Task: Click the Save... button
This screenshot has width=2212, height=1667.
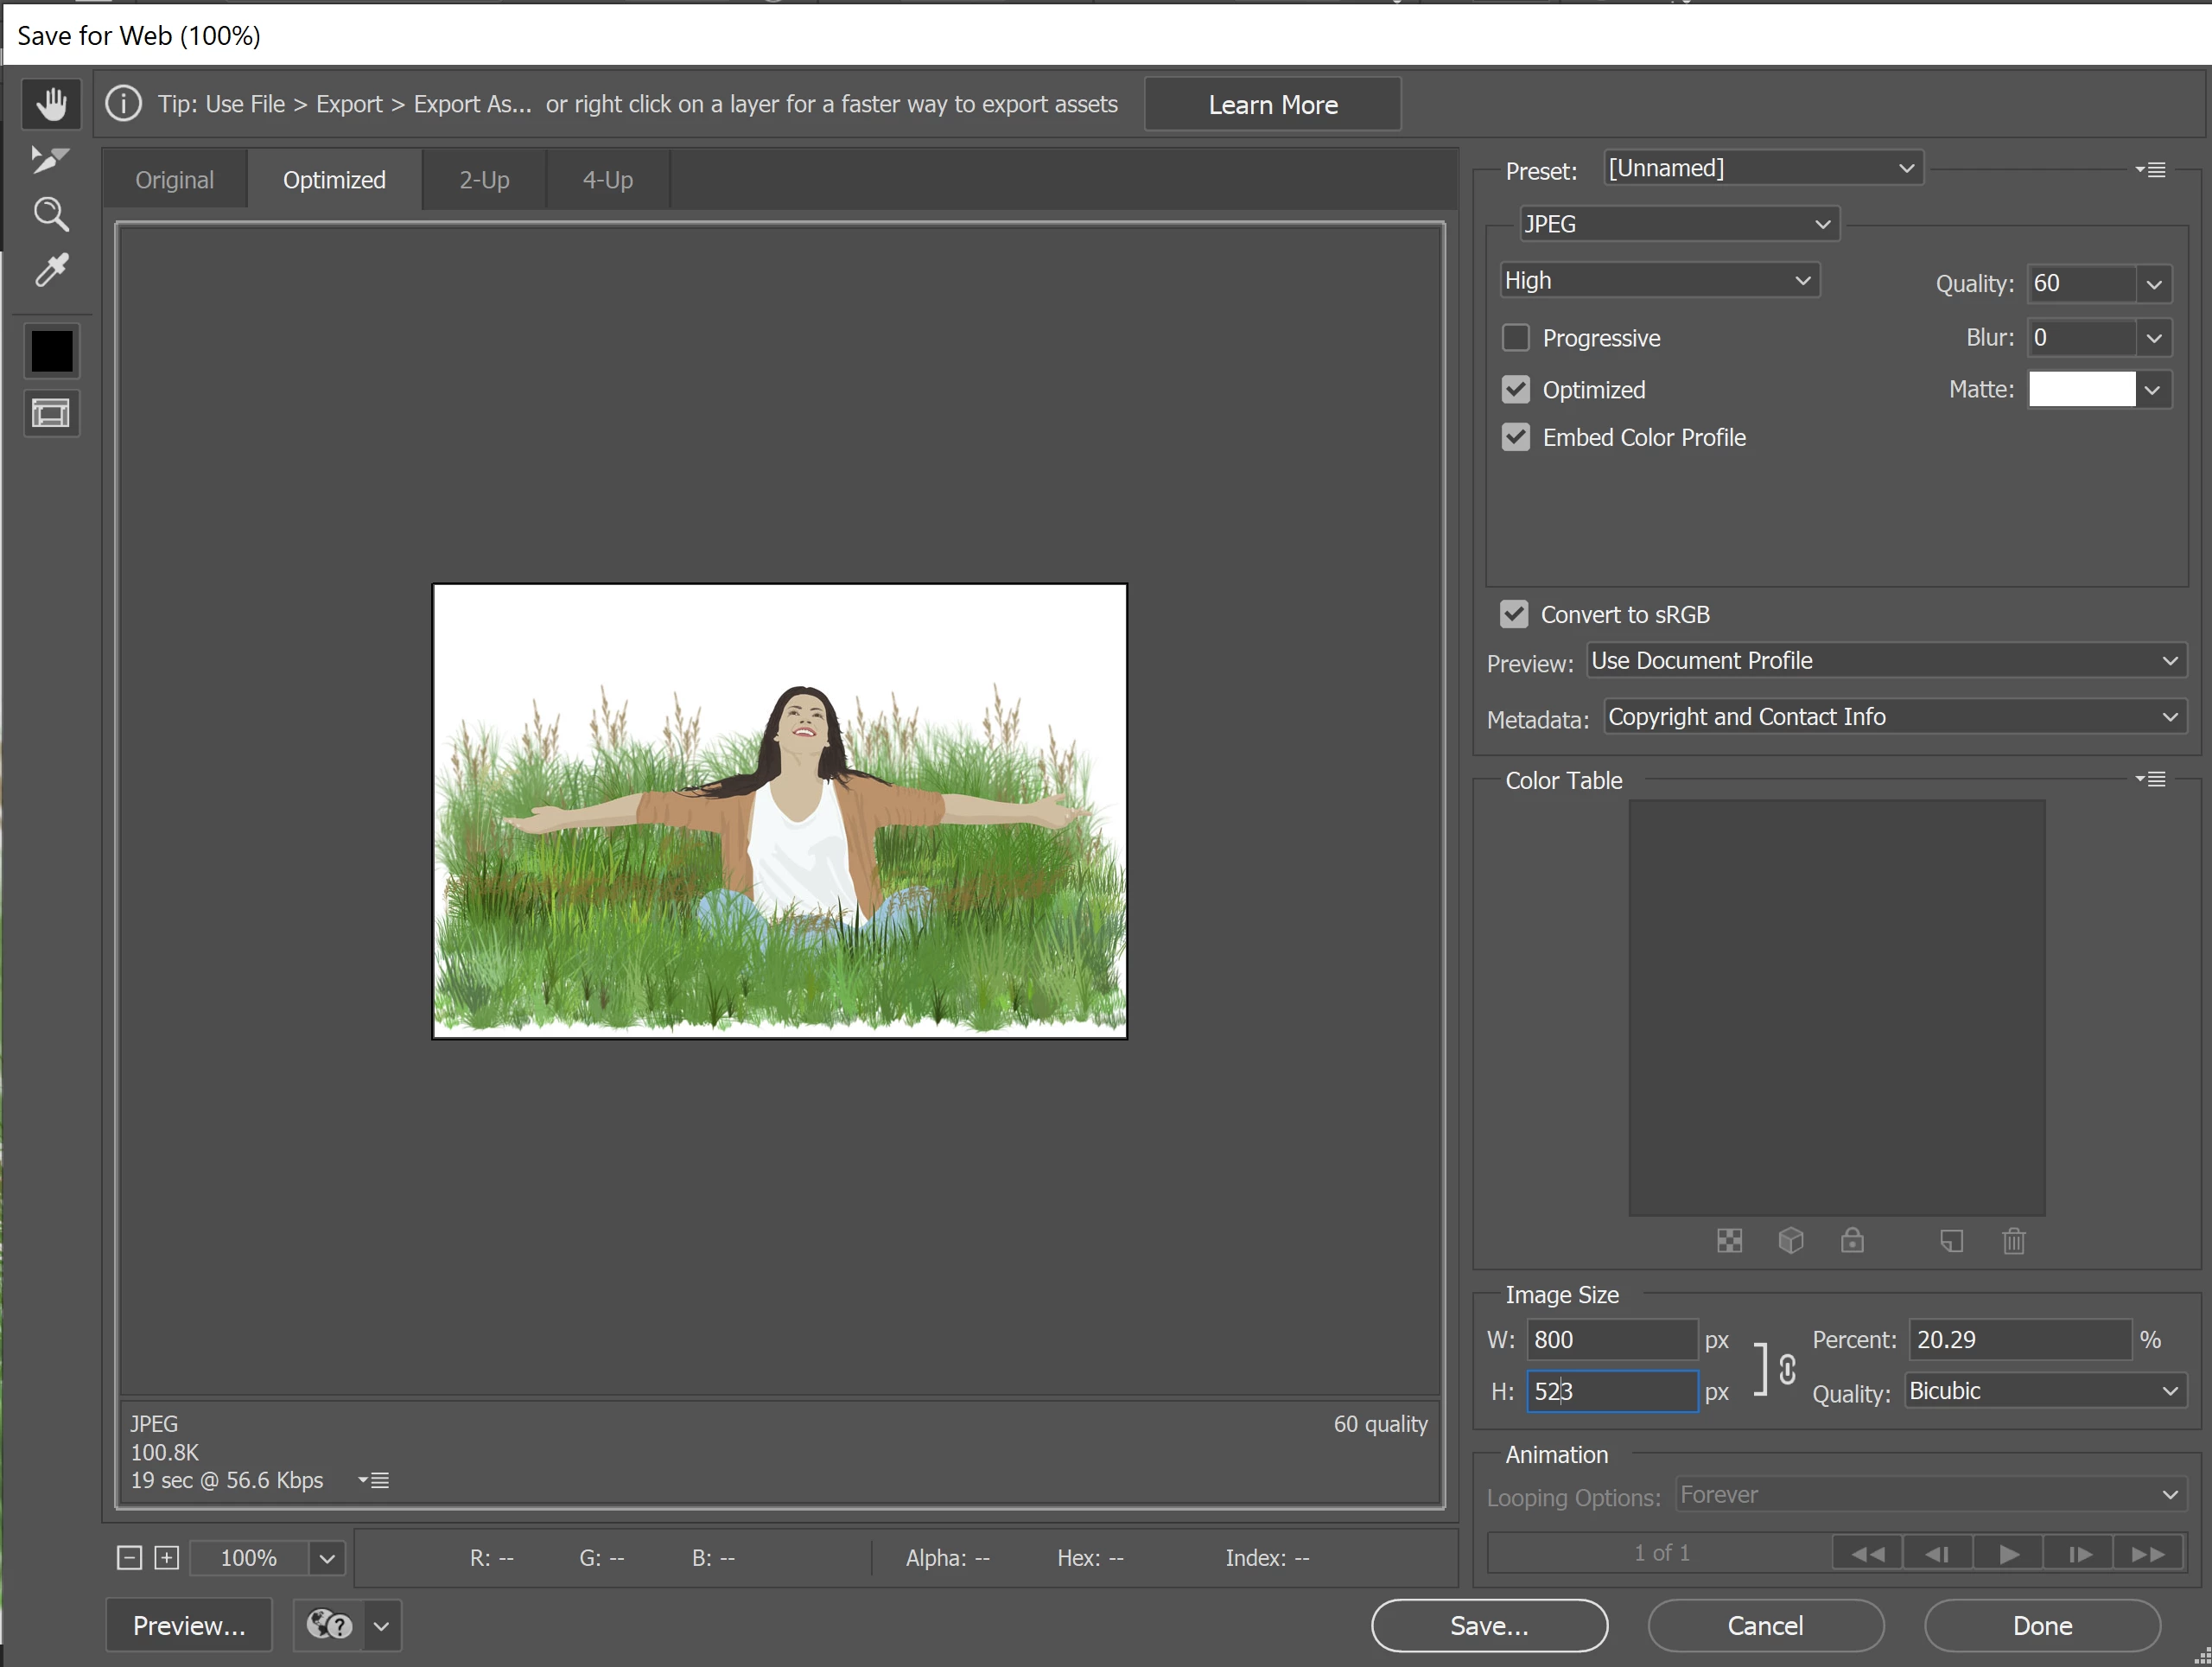Action: coord(1488,1625)
